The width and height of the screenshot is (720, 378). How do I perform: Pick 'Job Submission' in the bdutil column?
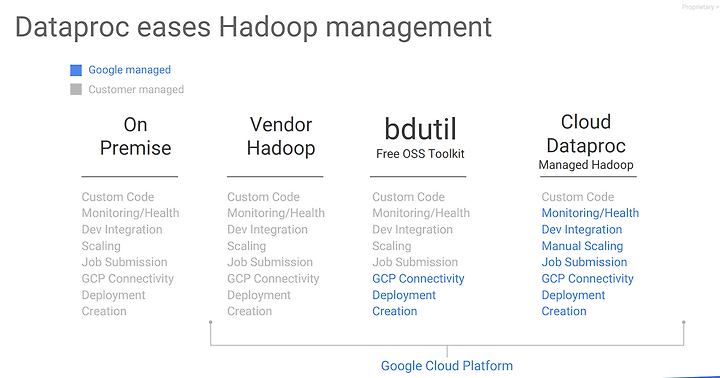[x=415, y=262]
